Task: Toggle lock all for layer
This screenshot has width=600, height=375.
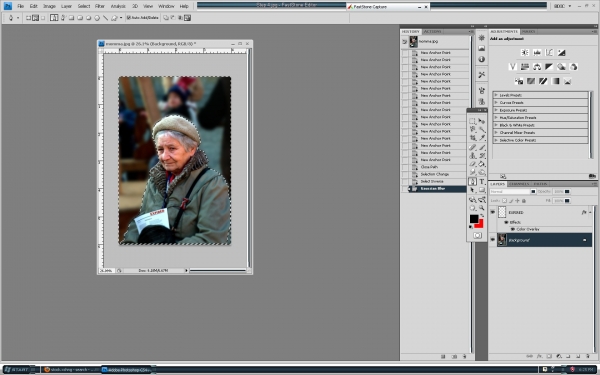Action: pyautogui.click(x=524, y=201)
